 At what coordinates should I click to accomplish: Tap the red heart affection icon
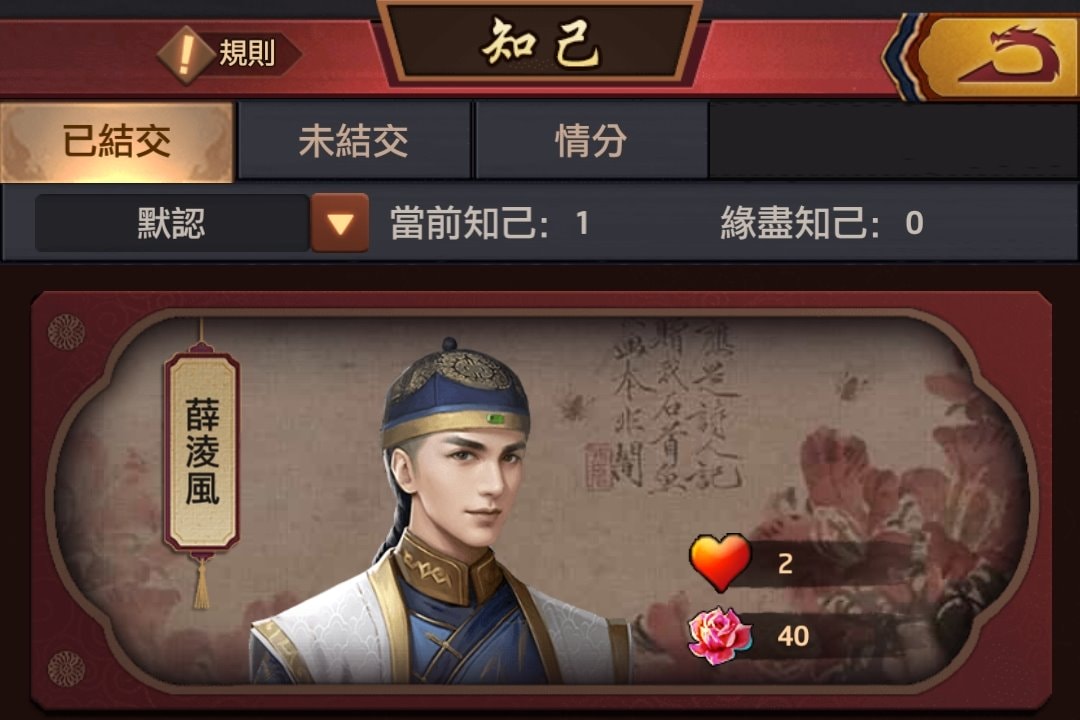pyautogui.click(x=720, y=562)
